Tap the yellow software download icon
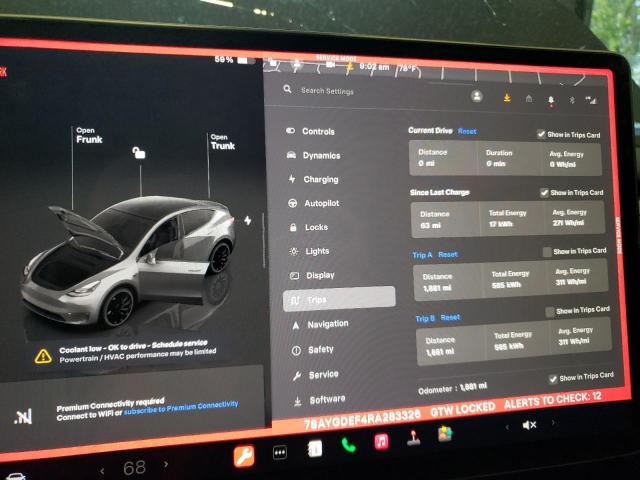 507,98
